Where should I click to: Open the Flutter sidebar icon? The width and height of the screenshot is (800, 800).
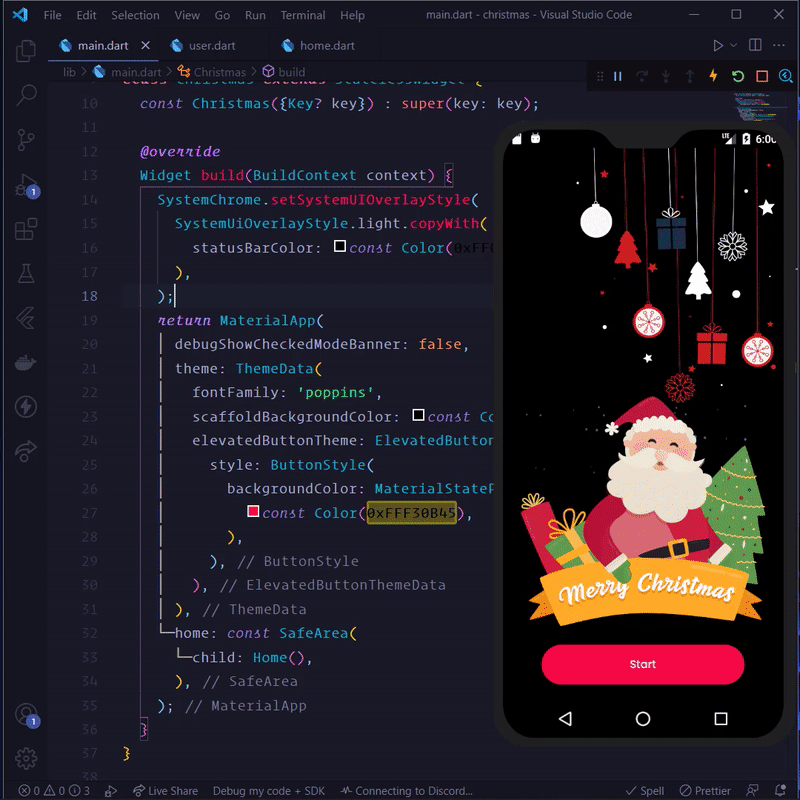26,318
